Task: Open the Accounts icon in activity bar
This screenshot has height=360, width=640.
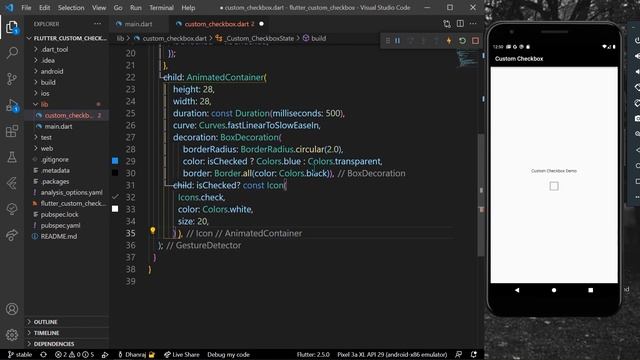Action: pyautogui.click(x=12, y=309)
